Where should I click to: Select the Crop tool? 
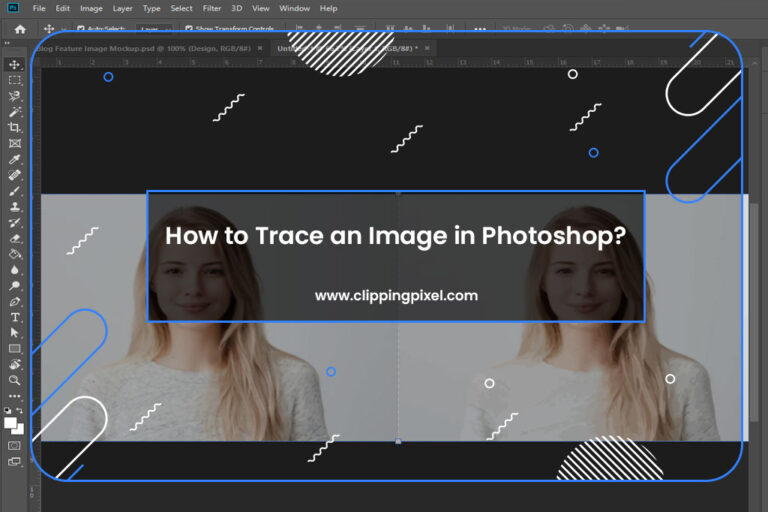[14, 127]
